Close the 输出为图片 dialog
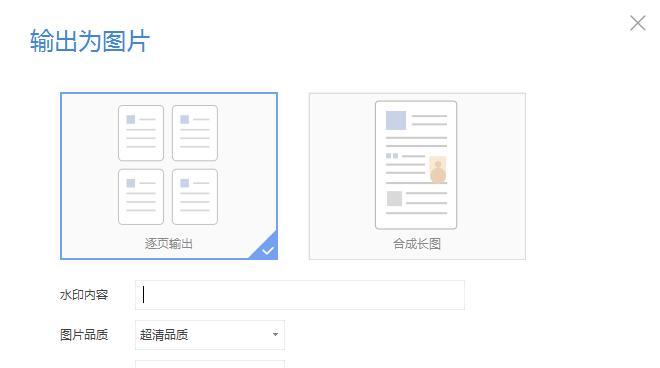 (638, 23)
